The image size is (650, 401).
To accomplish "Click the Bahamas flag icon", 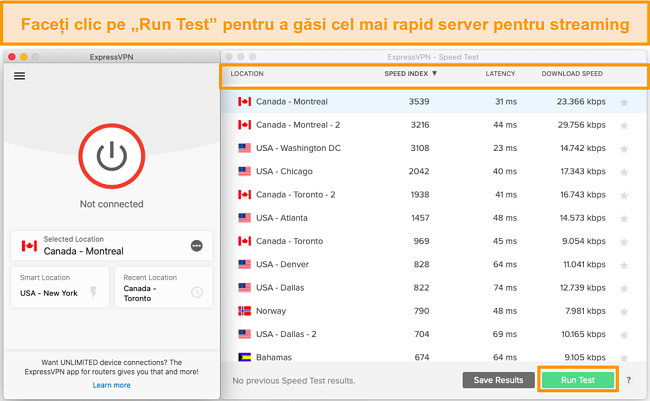I will click(x=245, y=357).
